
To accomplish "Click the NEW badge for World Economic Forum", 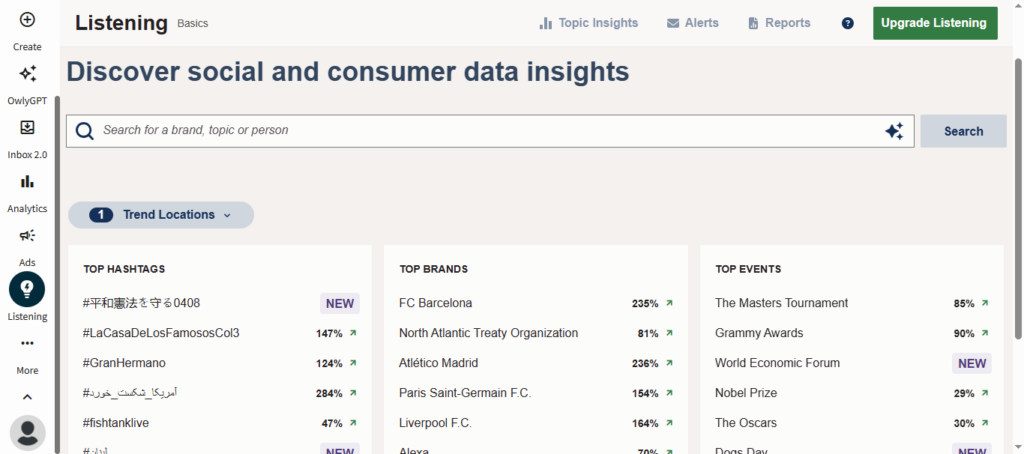I will point(972,363).
